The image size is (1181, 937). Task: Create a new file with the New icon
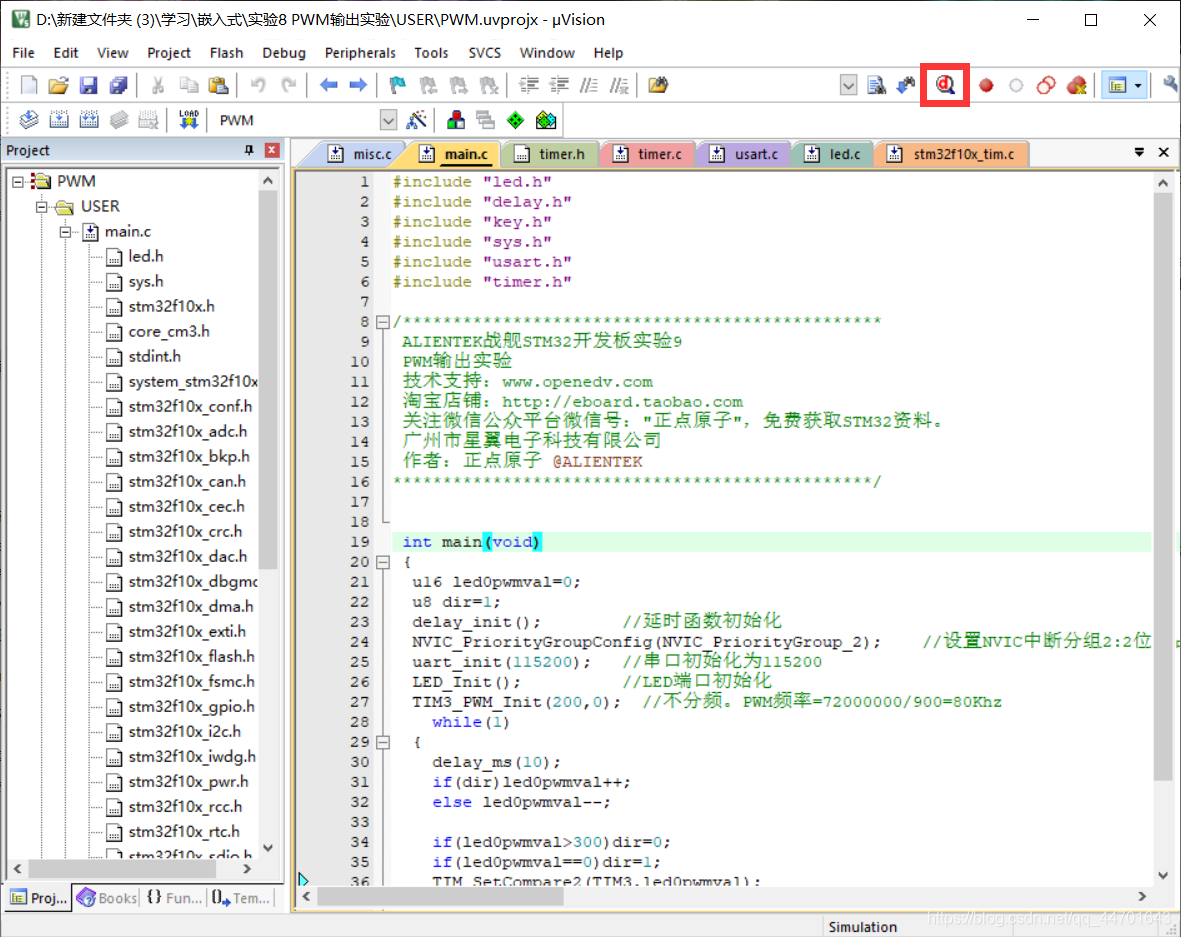point(29,85)
